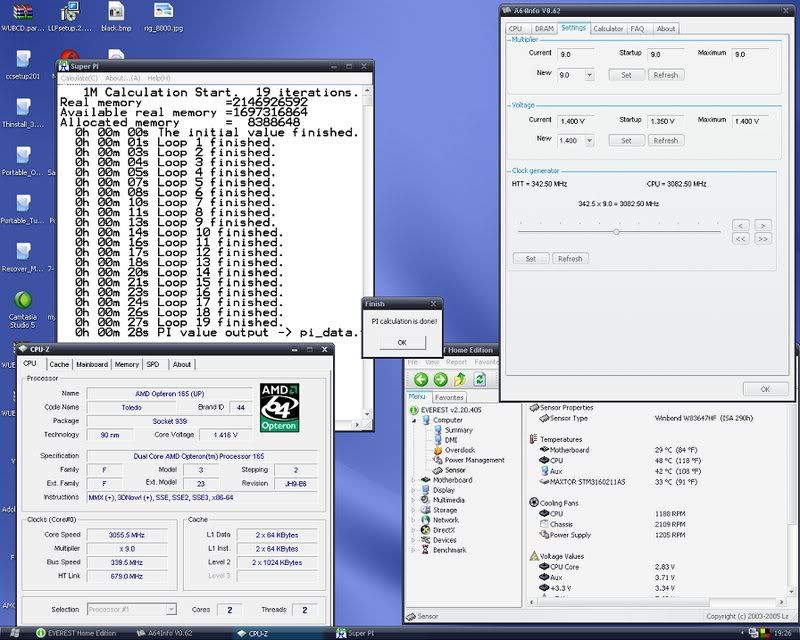Go back with EVEREST's green left arrow

click(420, 379)
